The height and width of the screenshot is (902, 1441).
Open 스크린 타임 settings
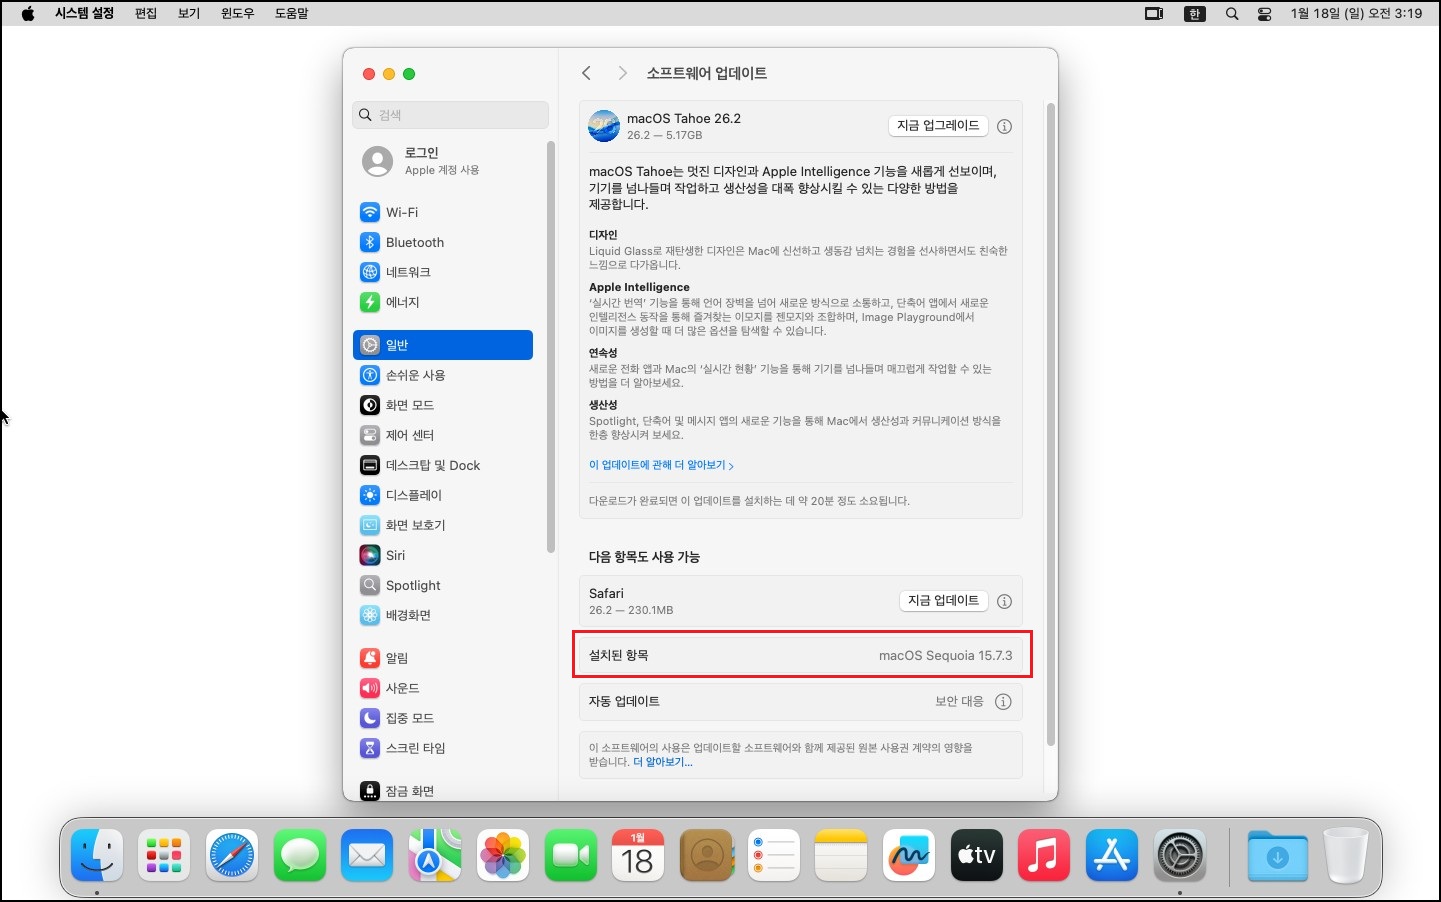(x=443, y=748)
